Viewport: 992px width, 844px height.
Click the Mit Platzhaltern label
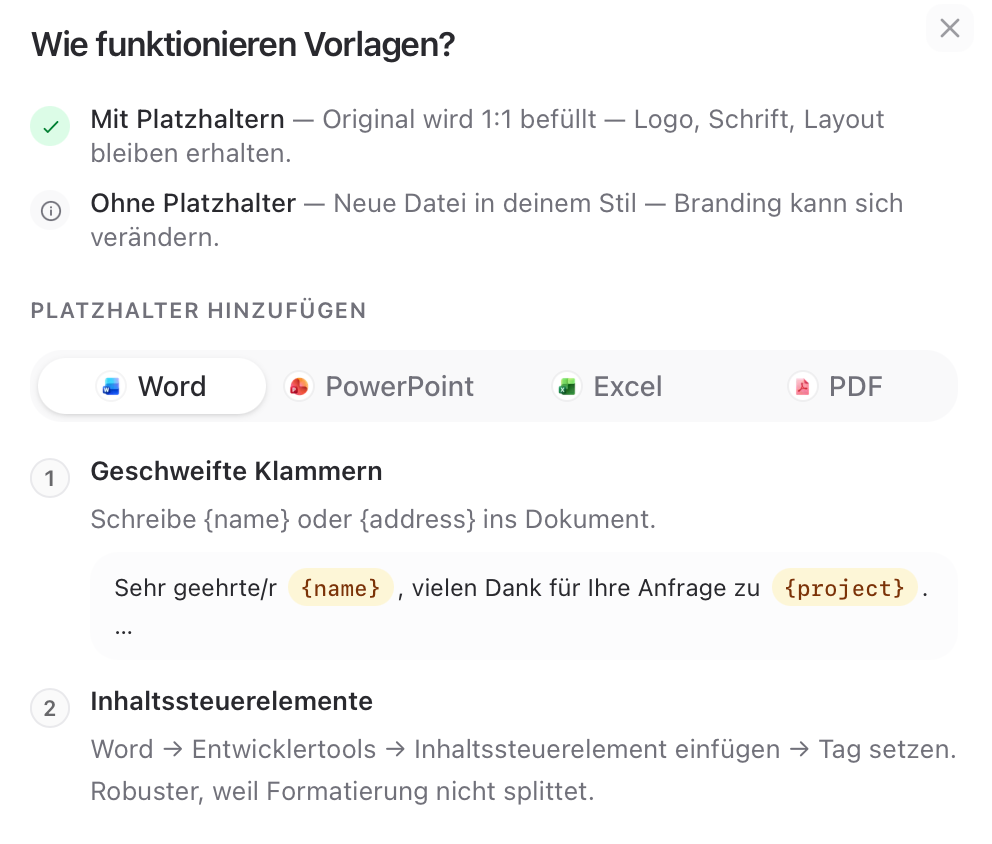(x=188, y=119)
